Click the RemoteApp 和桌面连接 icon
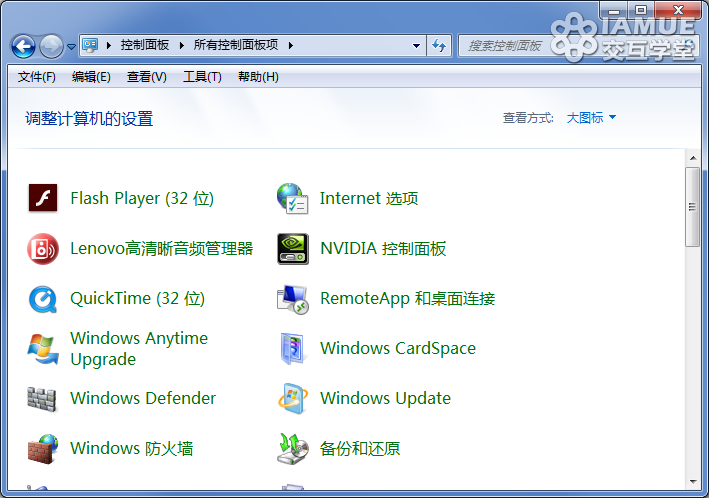The height and width of the screenshot is (498, 709). (x=293, y=299)
